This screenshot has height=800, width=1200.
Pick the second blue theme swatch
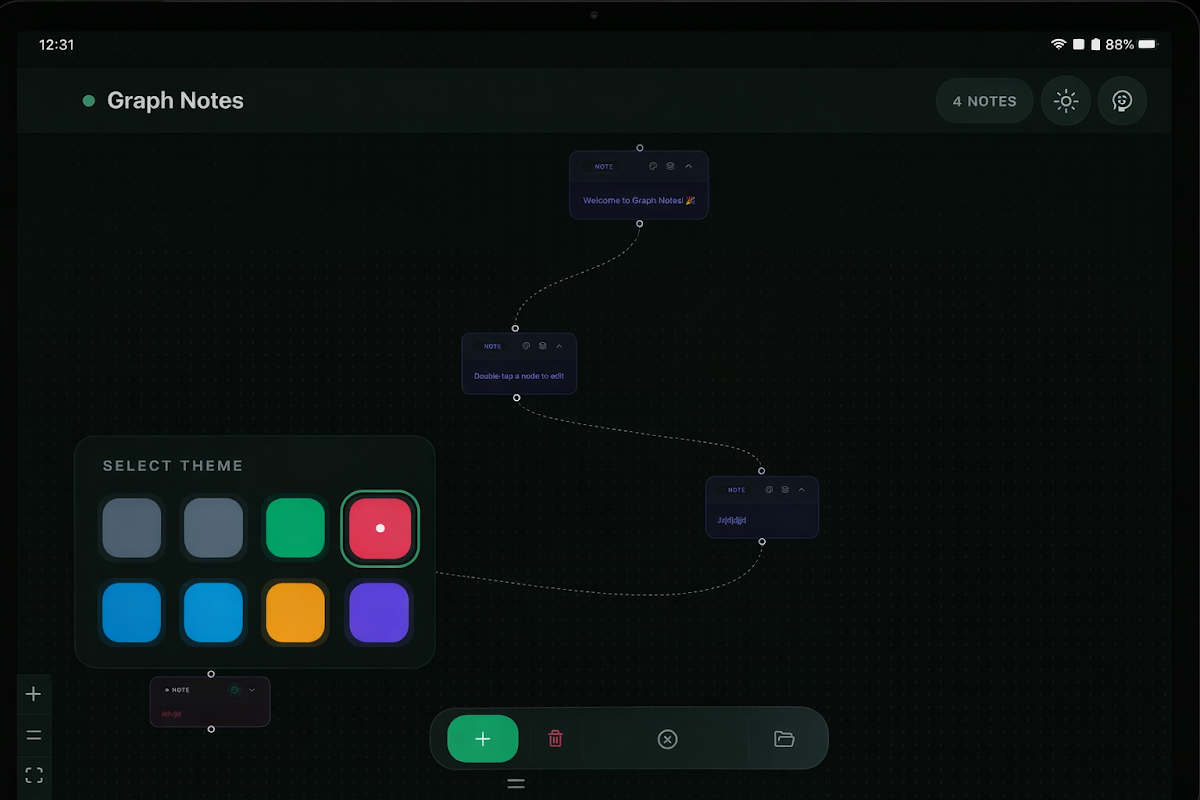click(213, 612)
